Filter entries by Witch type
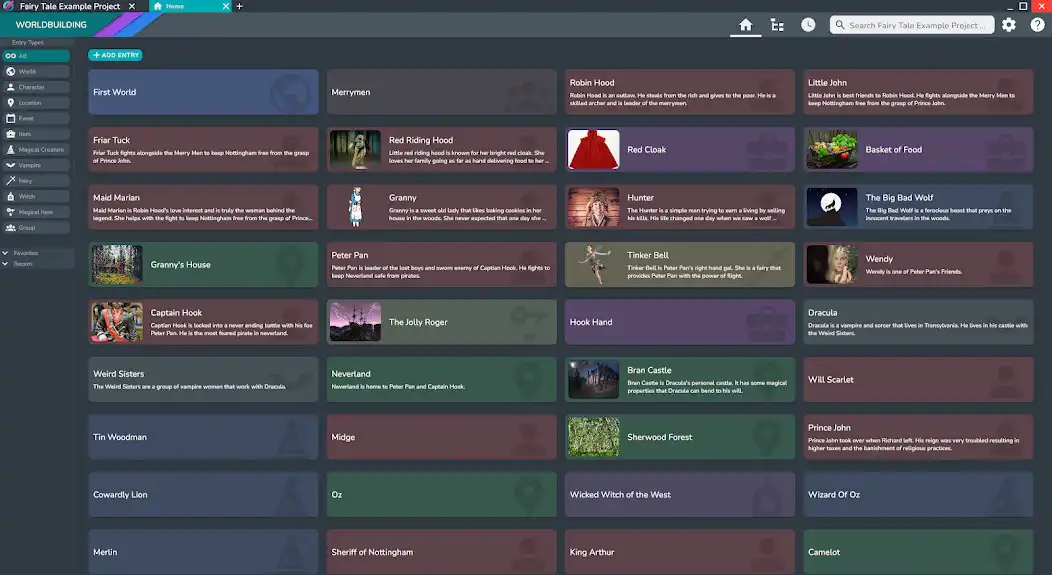The image size is (1052, 575). pos(36,197)
